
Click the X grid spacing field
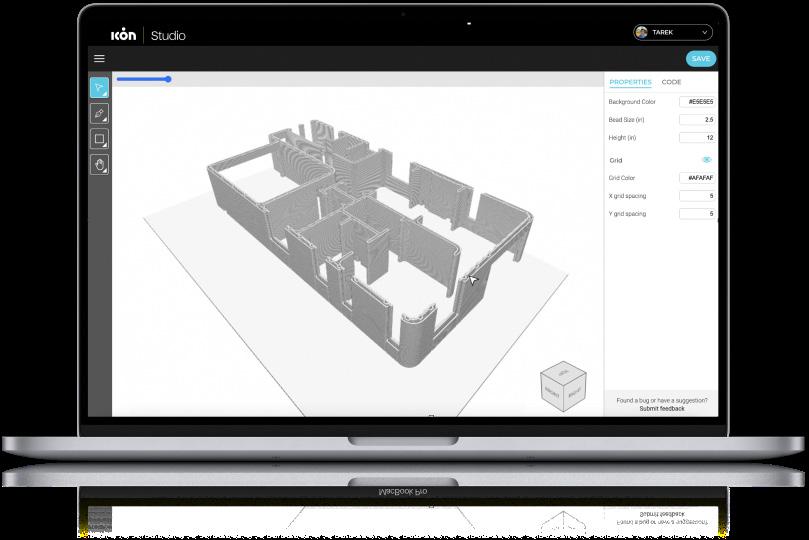[x=697, y=196]
